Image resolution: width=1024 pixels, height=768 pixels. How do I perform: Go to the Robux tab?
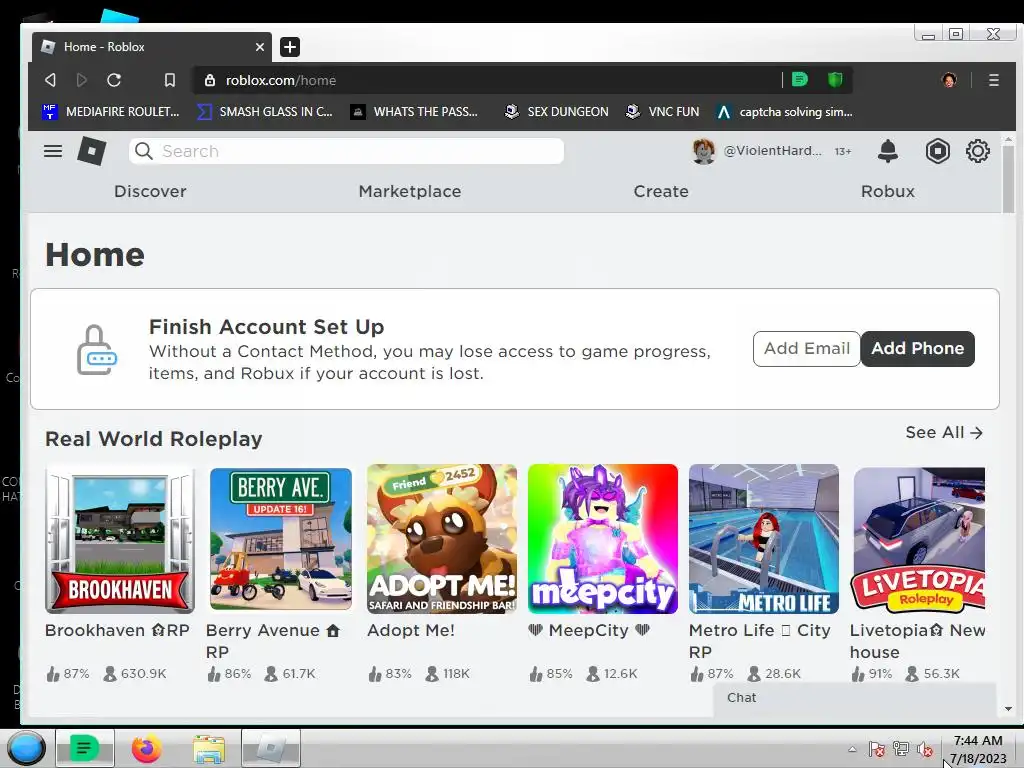[888, 191]
